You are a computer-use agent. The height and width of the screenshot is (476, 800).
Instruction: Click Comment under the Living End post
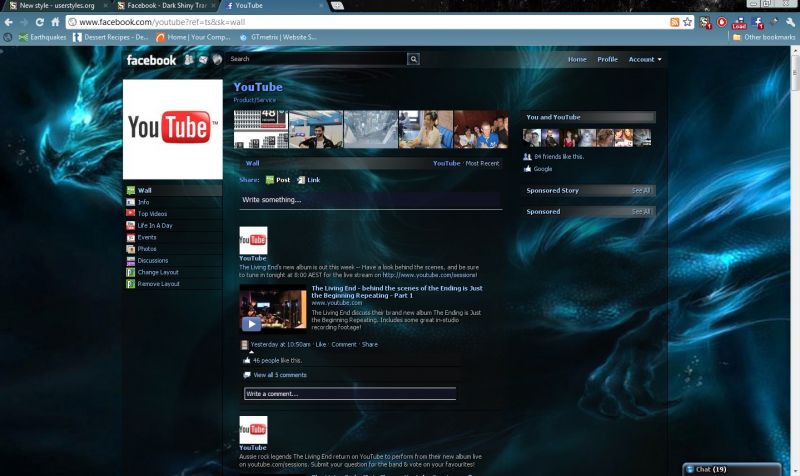344,344
